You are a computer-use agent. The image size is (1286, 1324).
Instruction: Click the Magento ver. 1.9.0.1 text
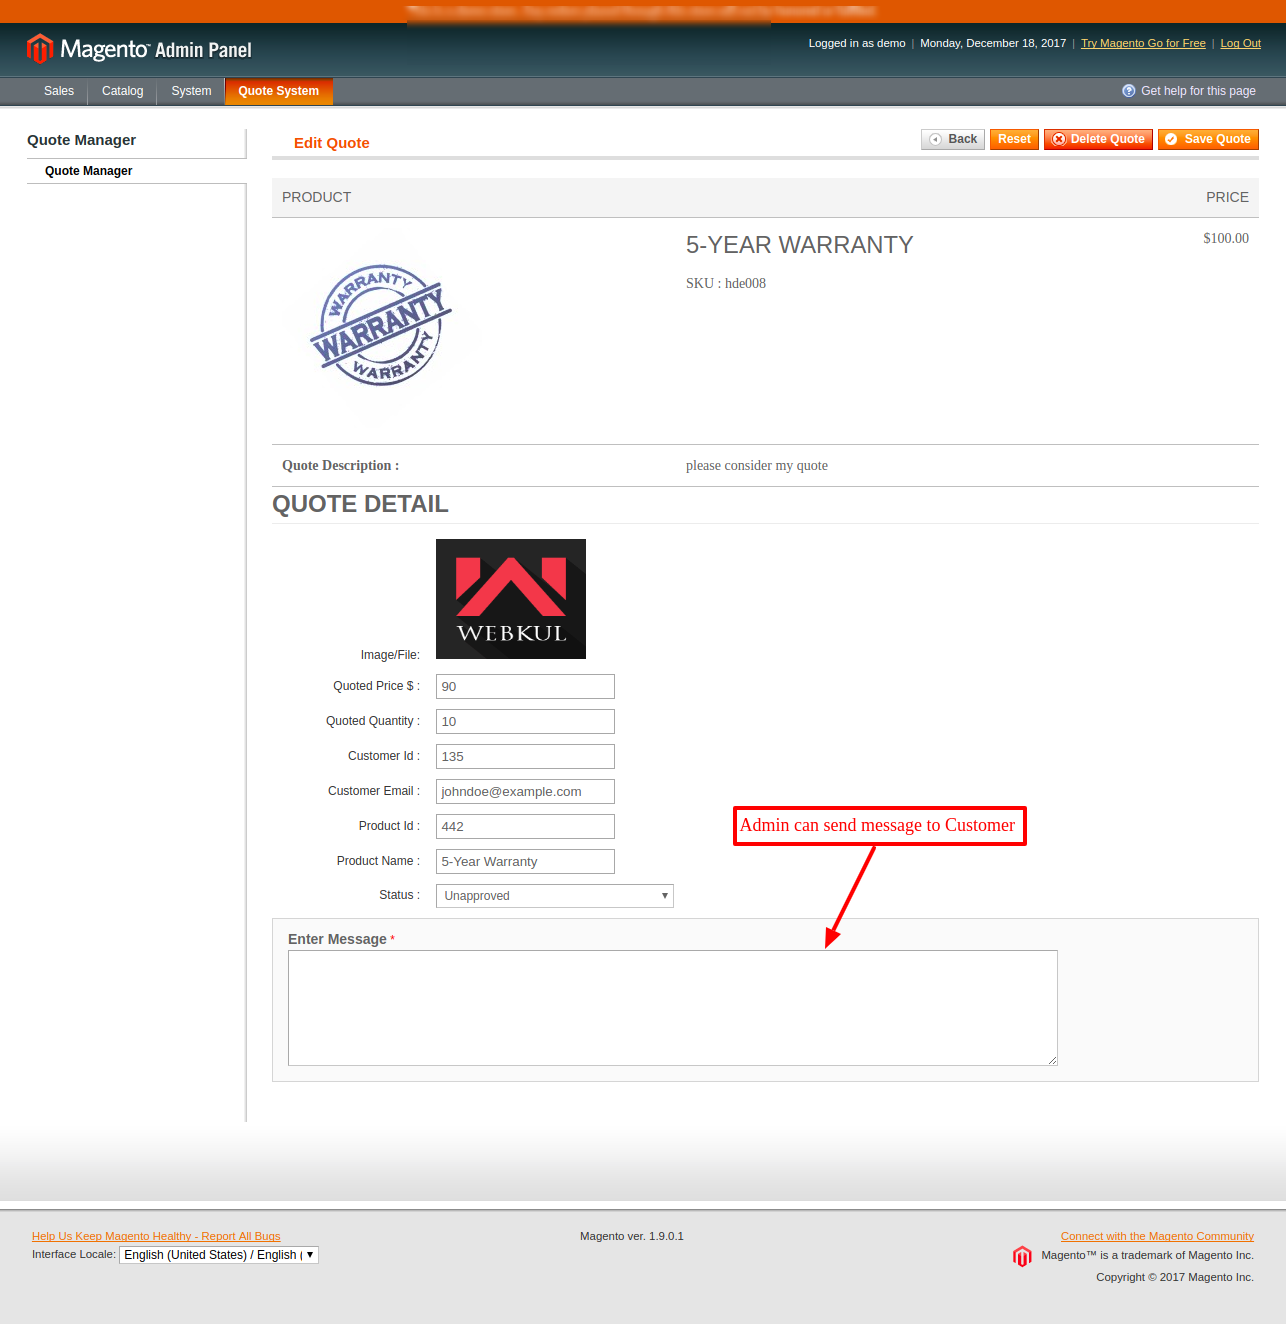pyautogui.click(x=632, y=1236)
